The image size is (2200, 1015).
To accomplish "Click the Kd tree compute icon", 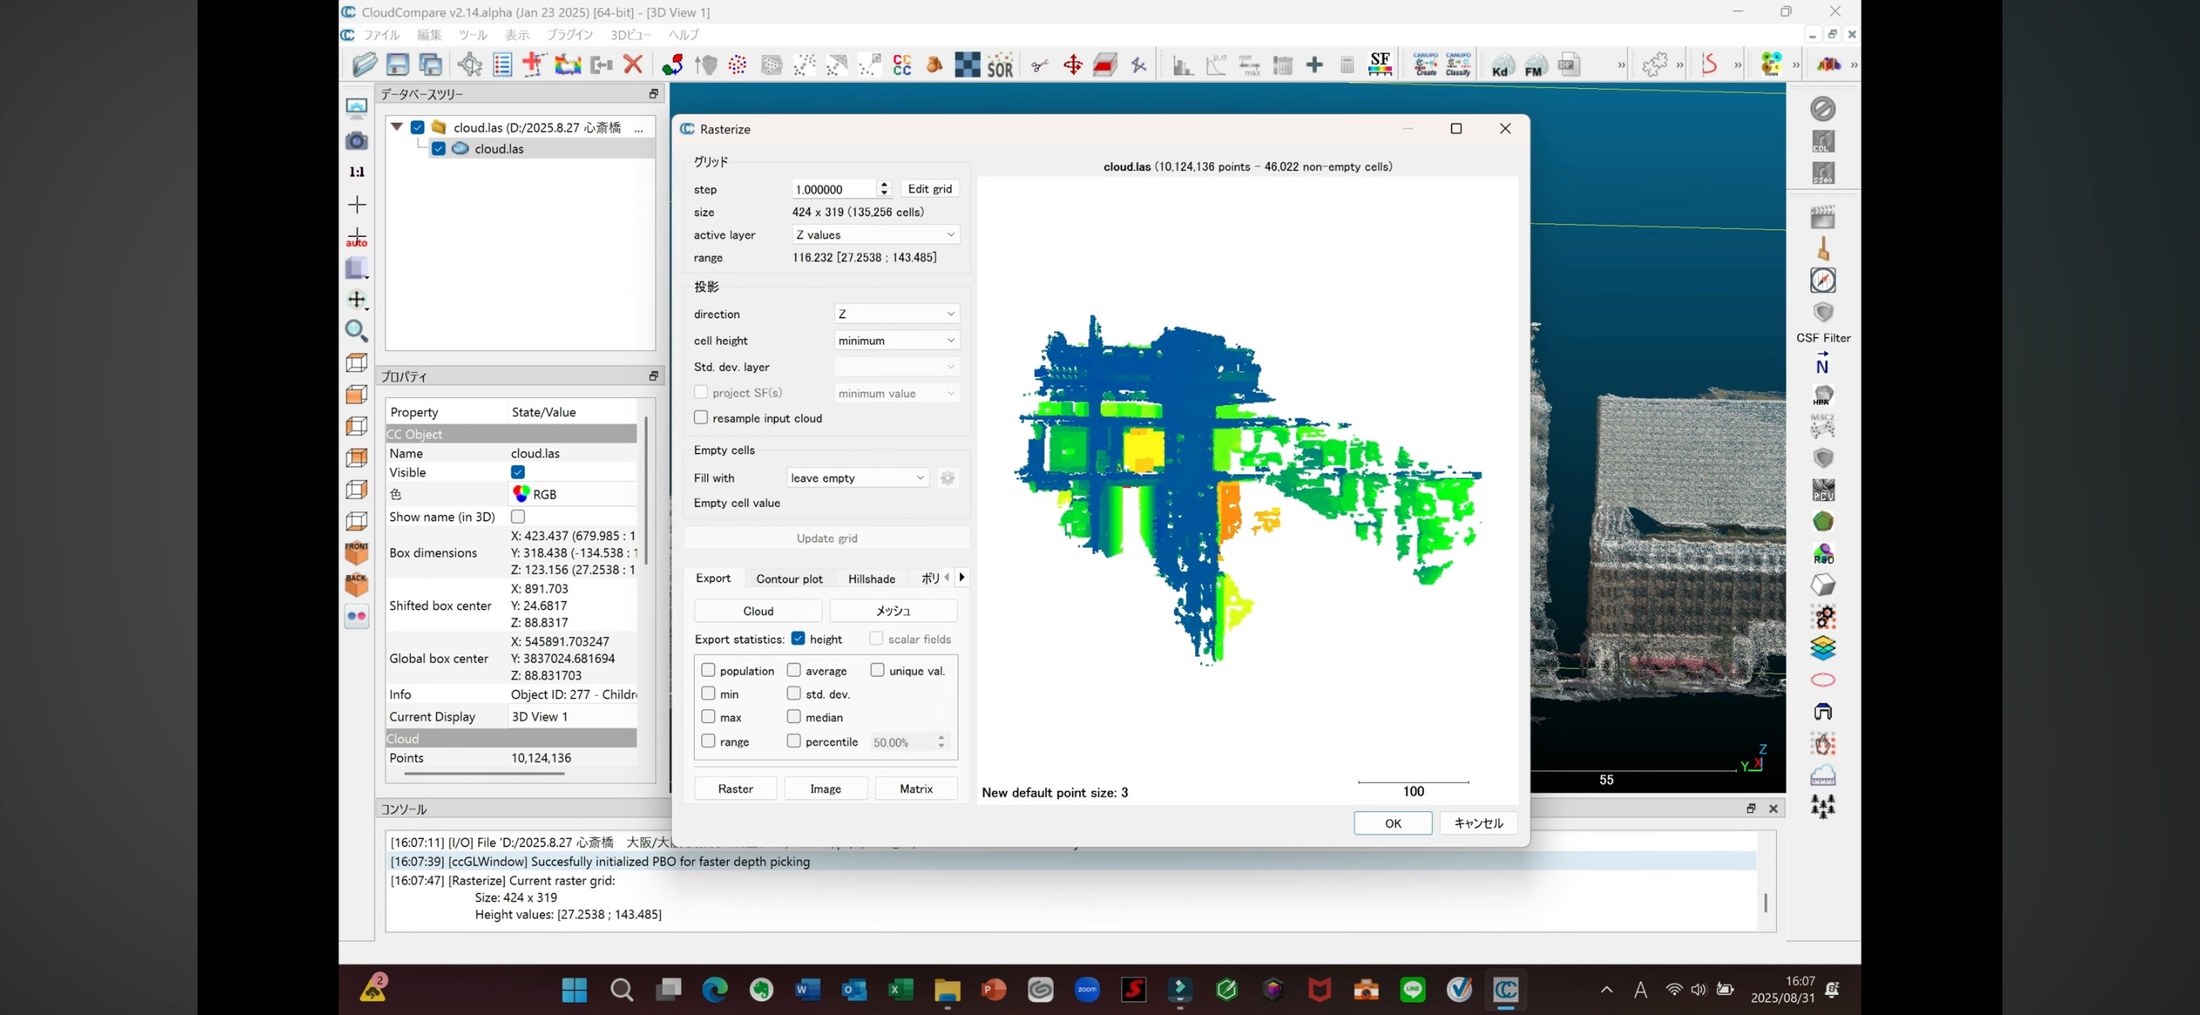I will [1501, 66].
